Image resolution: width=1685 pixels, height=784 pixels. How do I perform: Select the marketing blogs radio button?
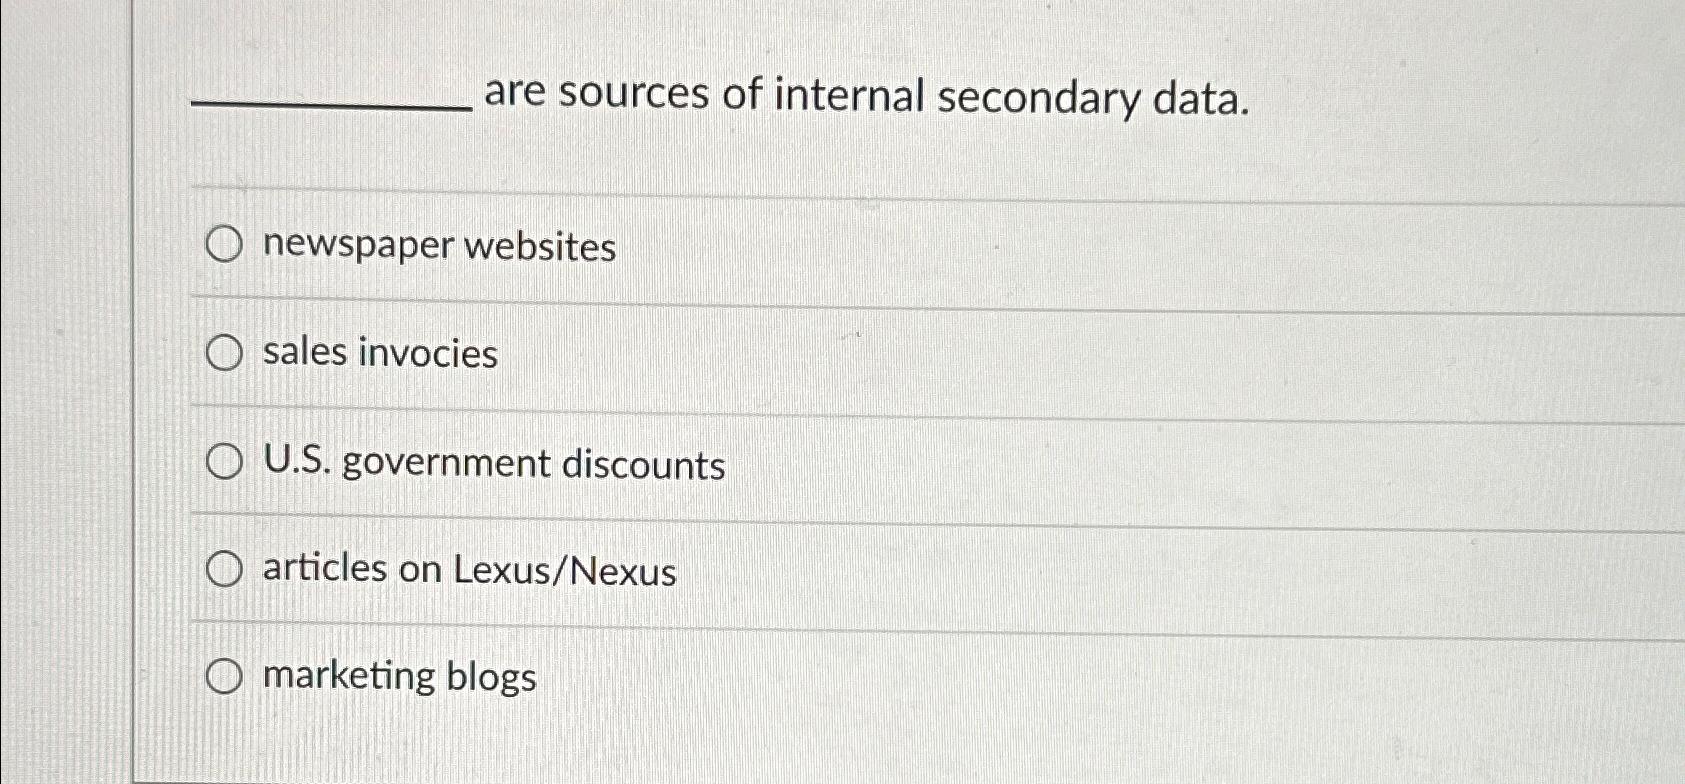[224, 675]
